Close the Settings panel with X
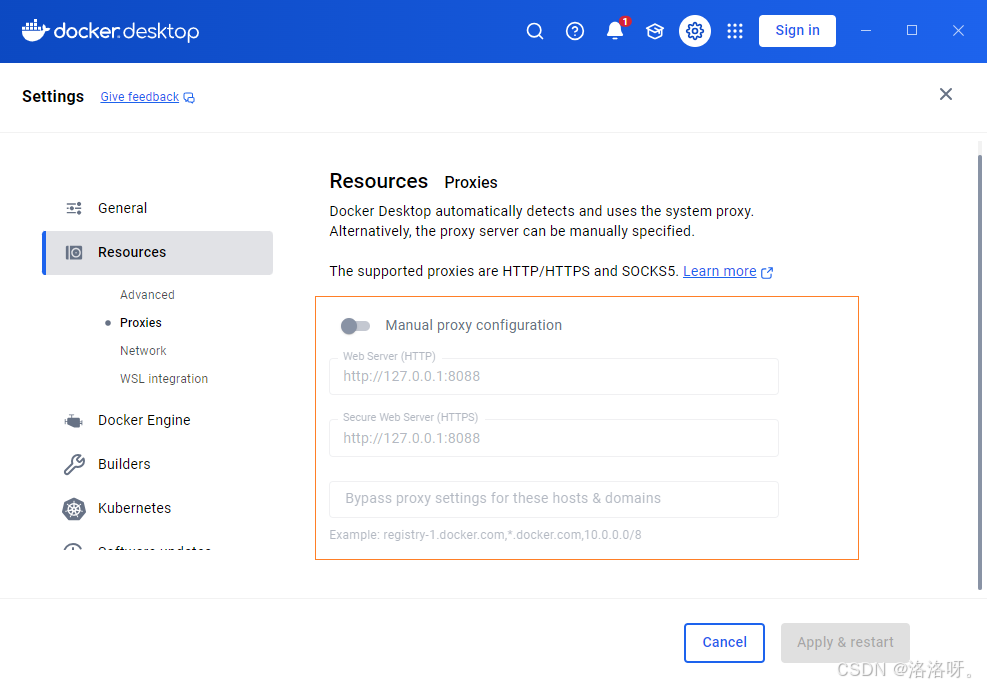 point(945,94)
